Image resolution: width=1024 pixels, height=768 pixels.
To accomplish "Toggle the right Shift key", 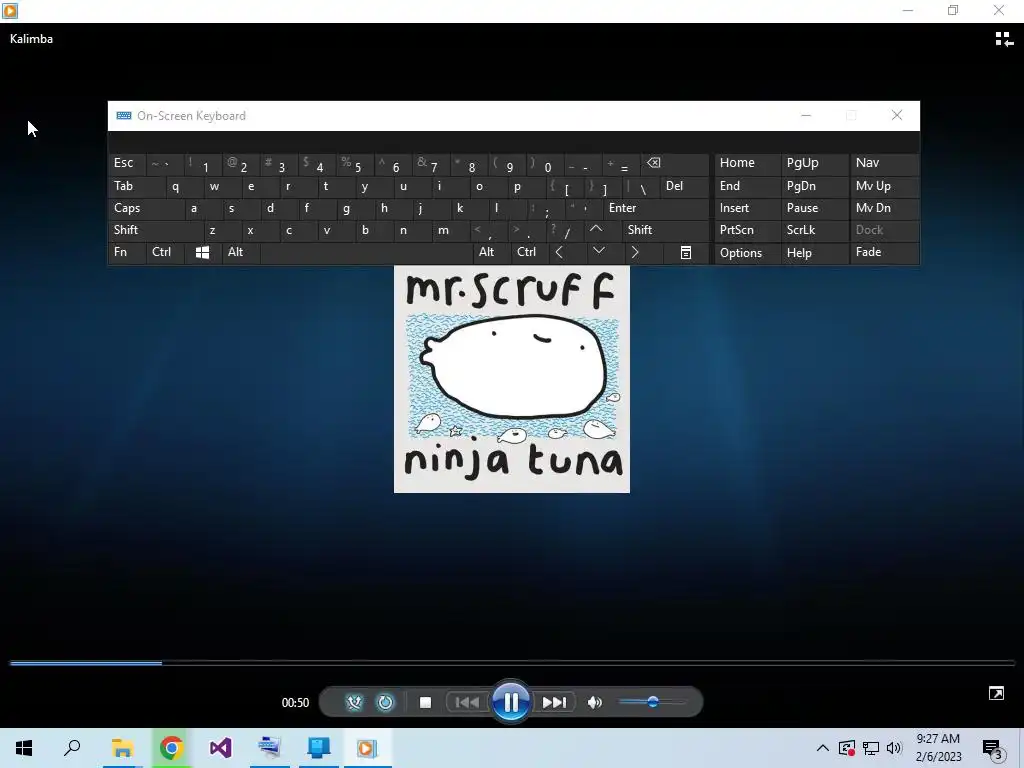I will tap(665, 230).
